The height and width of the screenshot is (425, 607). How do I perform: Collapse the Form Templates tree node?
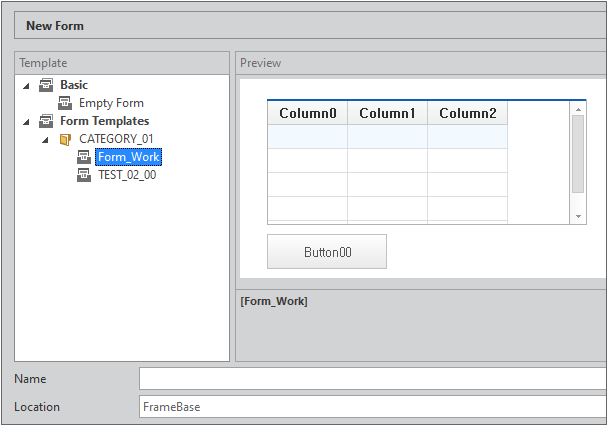[26, 121]
